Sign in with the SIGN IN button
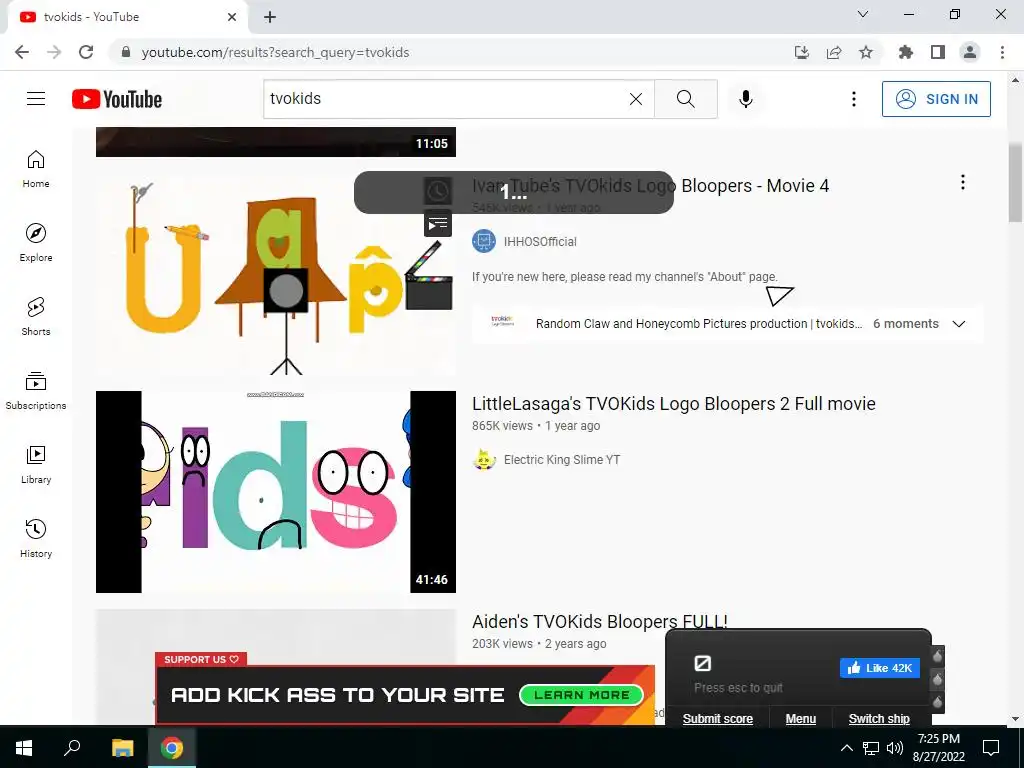 tap(936, 99)
